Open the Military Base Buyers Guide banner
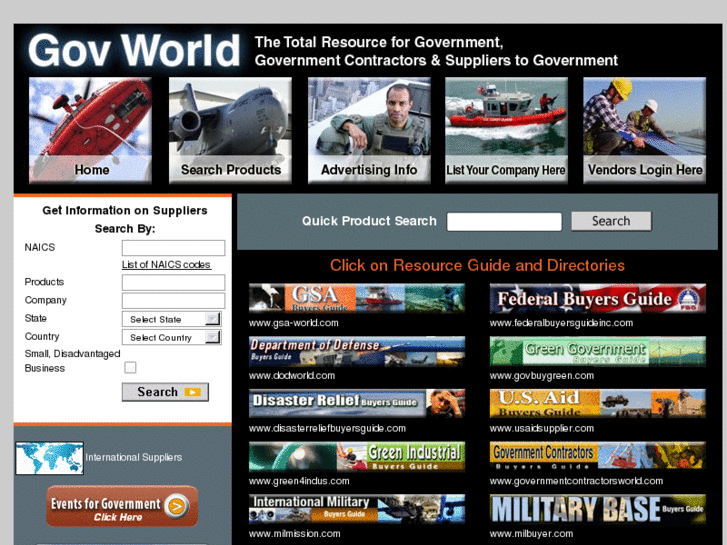The height and width of the screenshot is (545, 727). click(598, 509)
